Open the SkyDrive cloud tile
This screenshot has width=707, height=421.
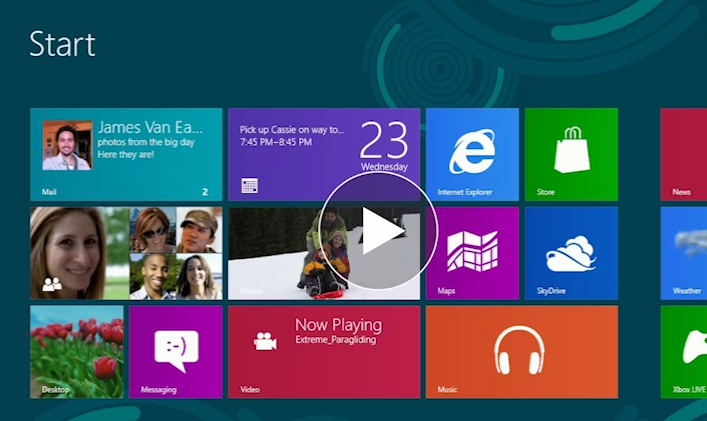[x=571, y=253]
